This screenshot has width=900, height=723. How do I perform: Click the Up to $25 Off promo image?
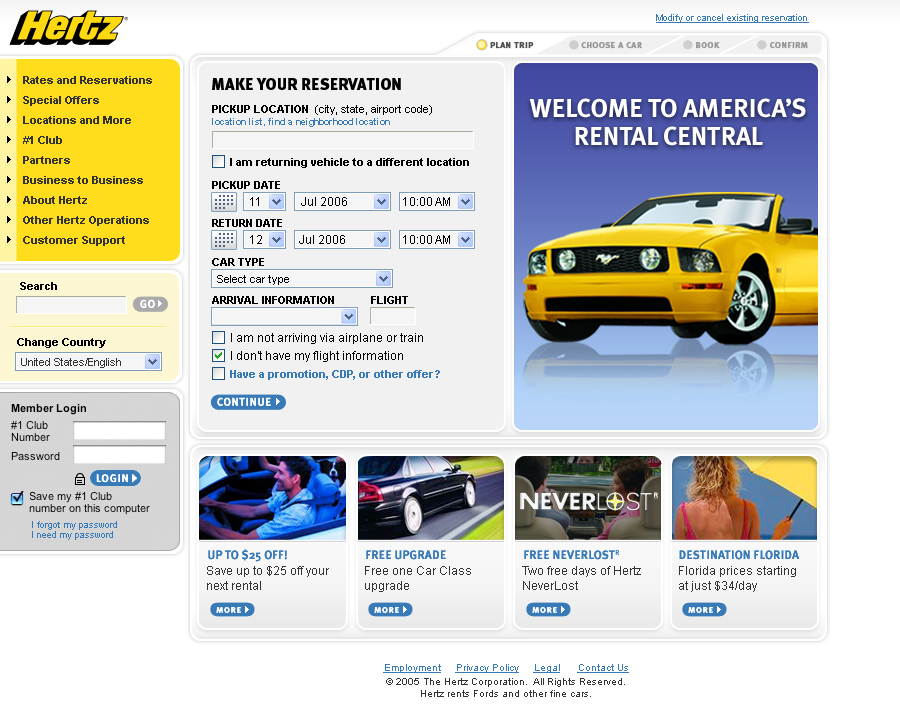point(273,498)
